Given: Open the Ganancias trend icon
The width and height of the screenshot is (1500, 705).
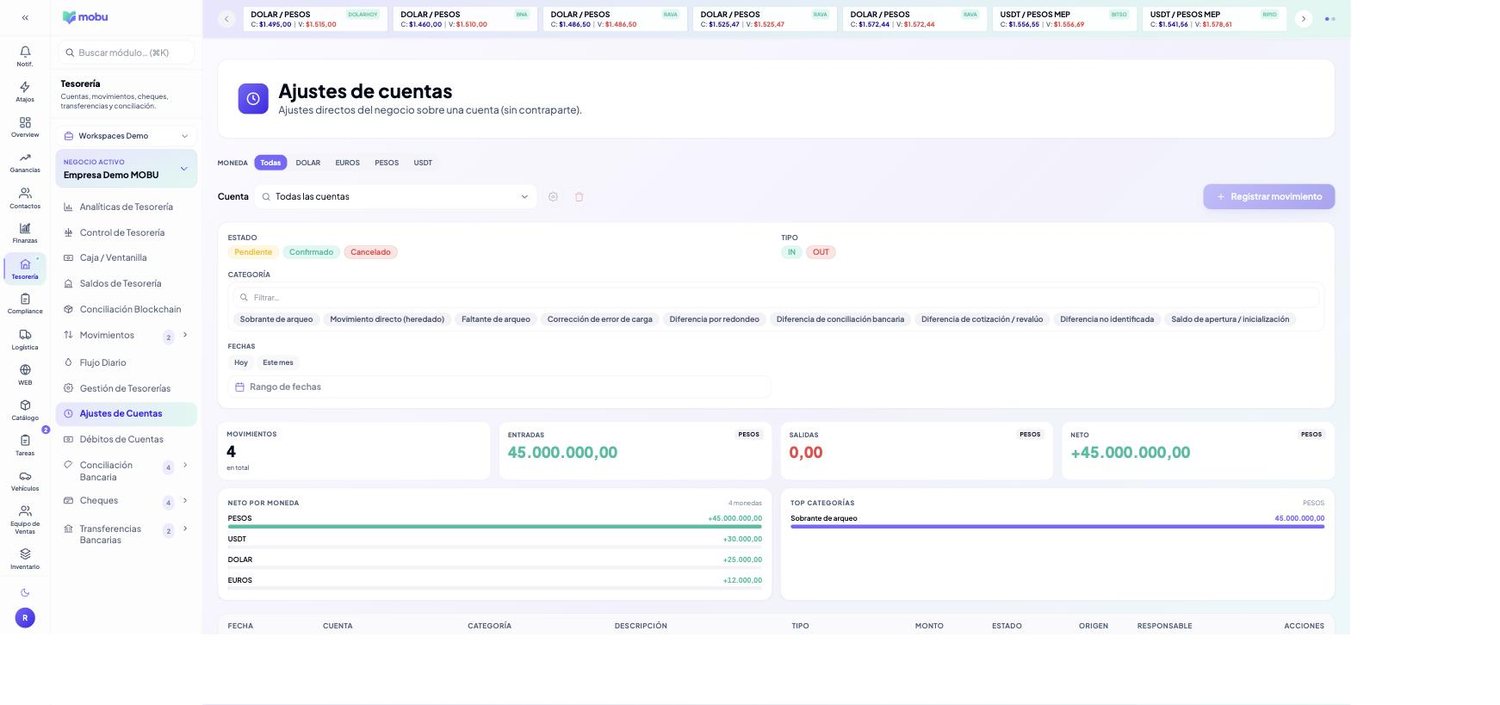Looking at the screenshot, I should [x=25, y=157].
